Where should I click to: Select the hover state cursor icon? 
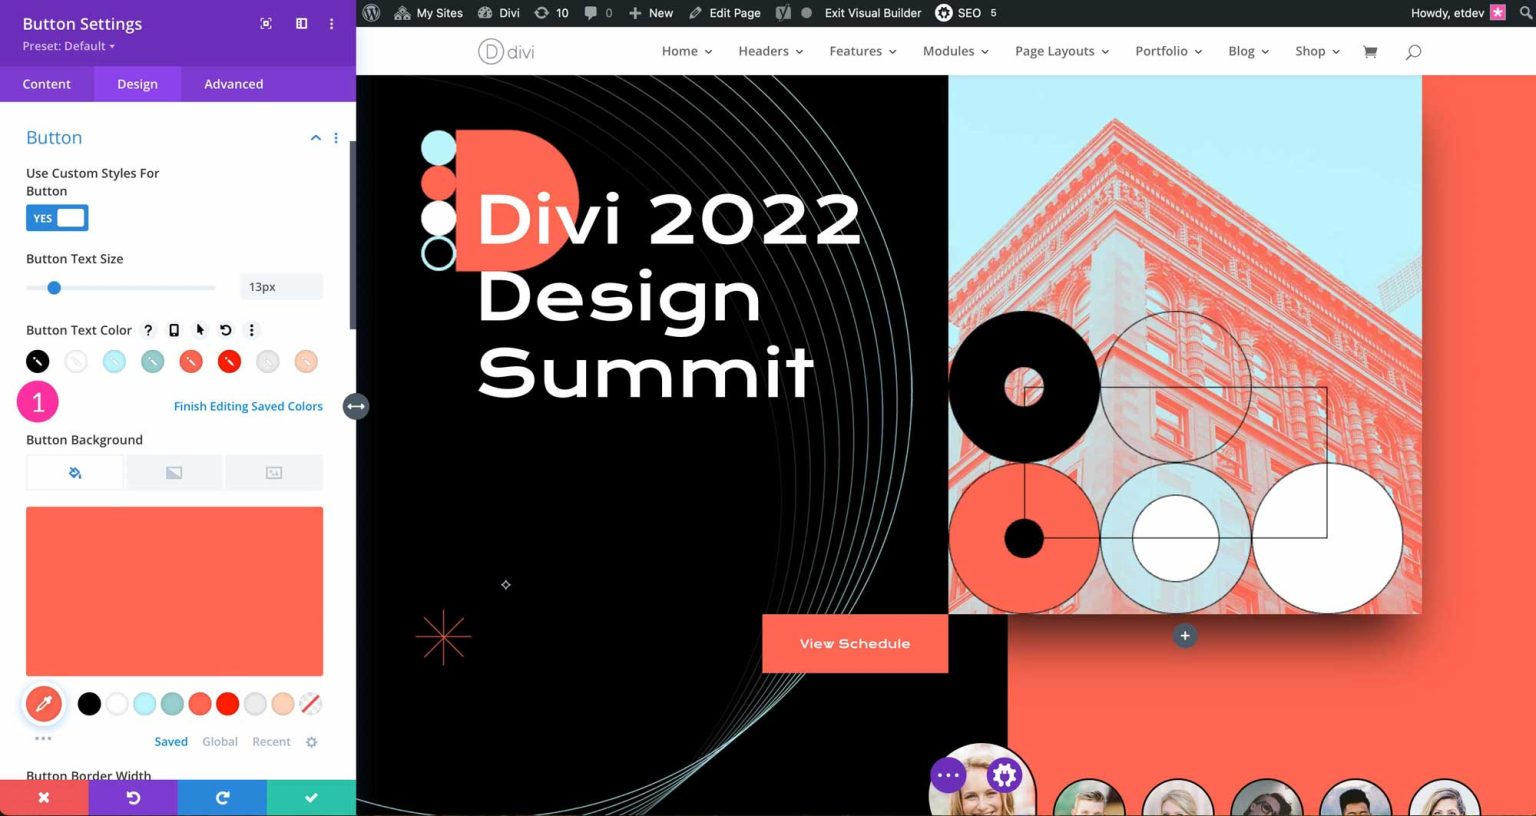coord(199,330)
